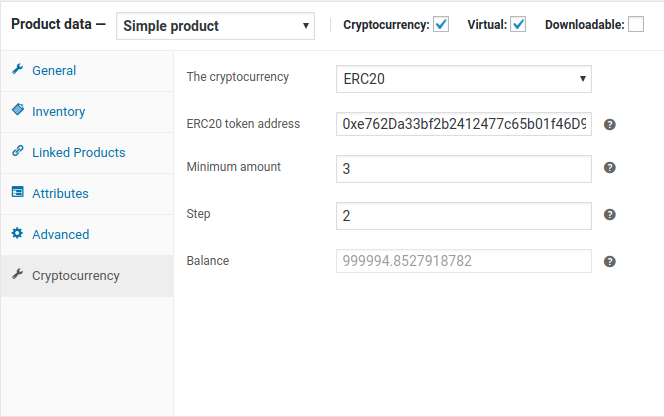The image size is (664, 417).
Task: Enable the Downloadable checkbox
Action: coord(636,24)
